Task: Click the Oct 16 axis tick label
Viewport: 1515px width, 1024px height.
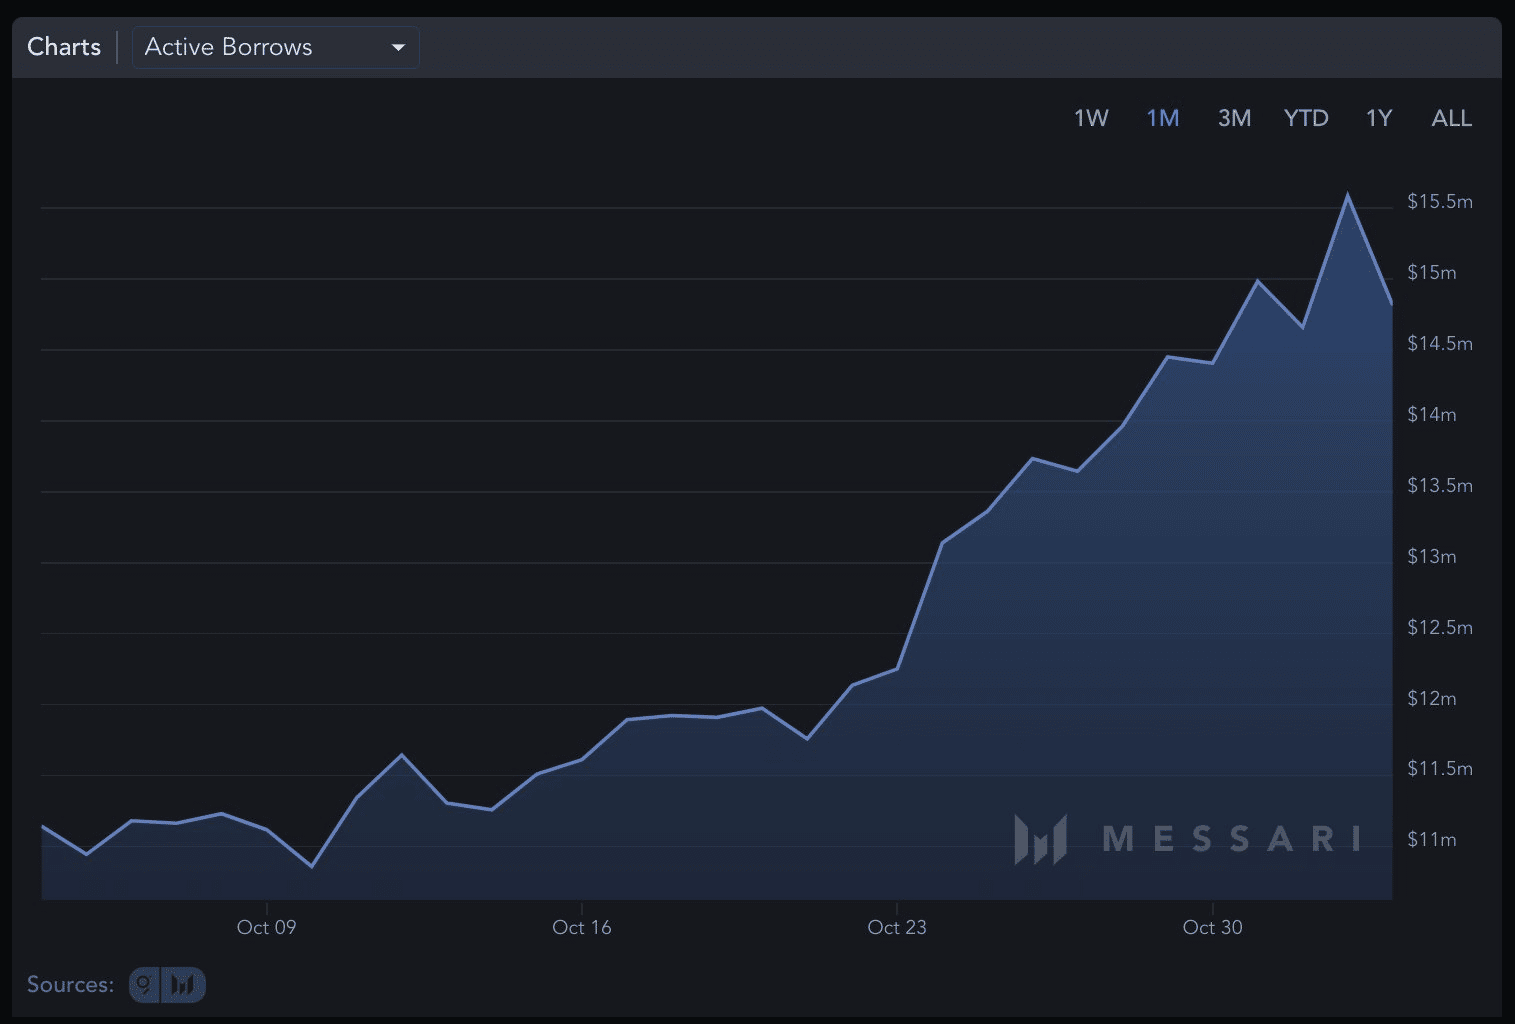Action: point(581,927)
